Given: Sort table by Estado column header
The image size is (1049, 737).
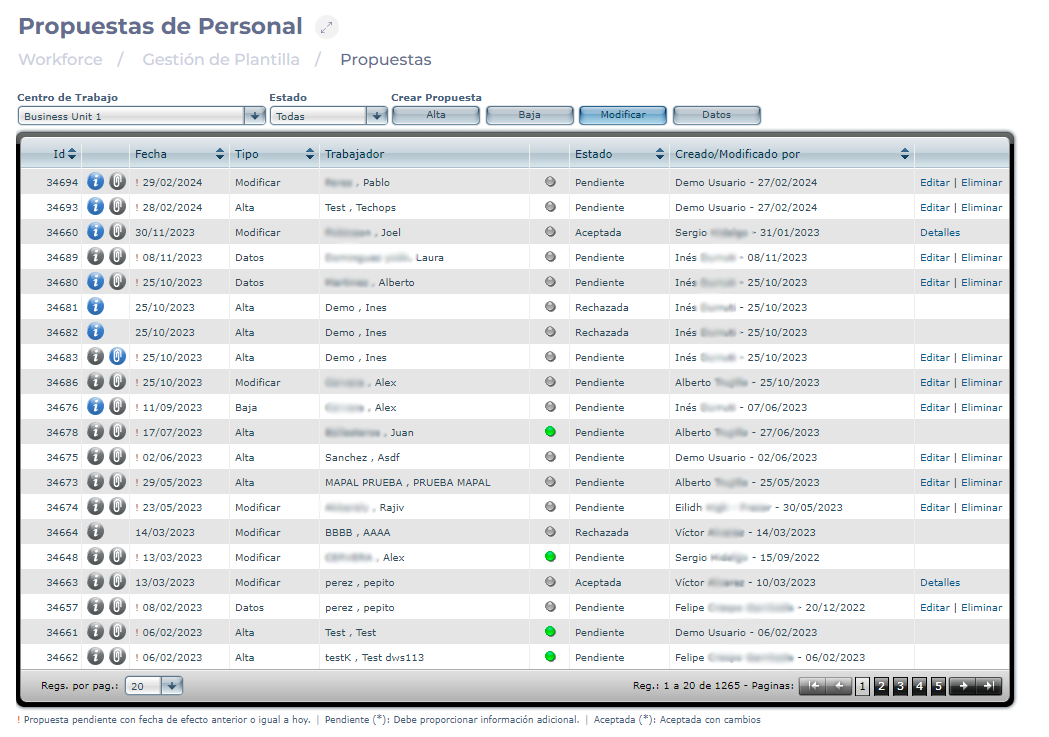Looking at the screenshot, I should [659, 154].
